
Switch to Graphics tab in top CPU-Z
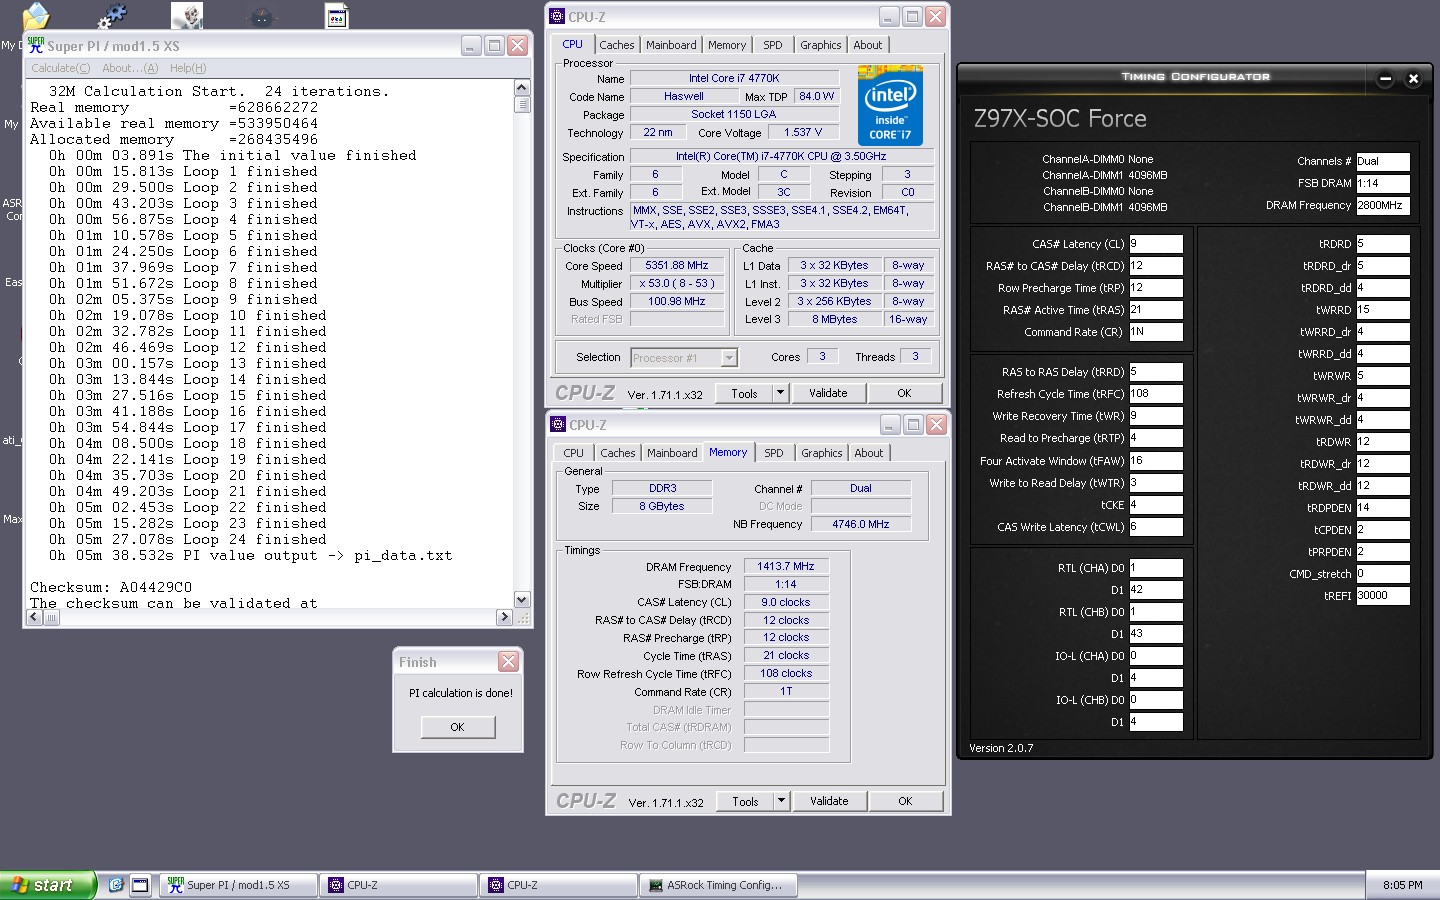tap(820, 45)
